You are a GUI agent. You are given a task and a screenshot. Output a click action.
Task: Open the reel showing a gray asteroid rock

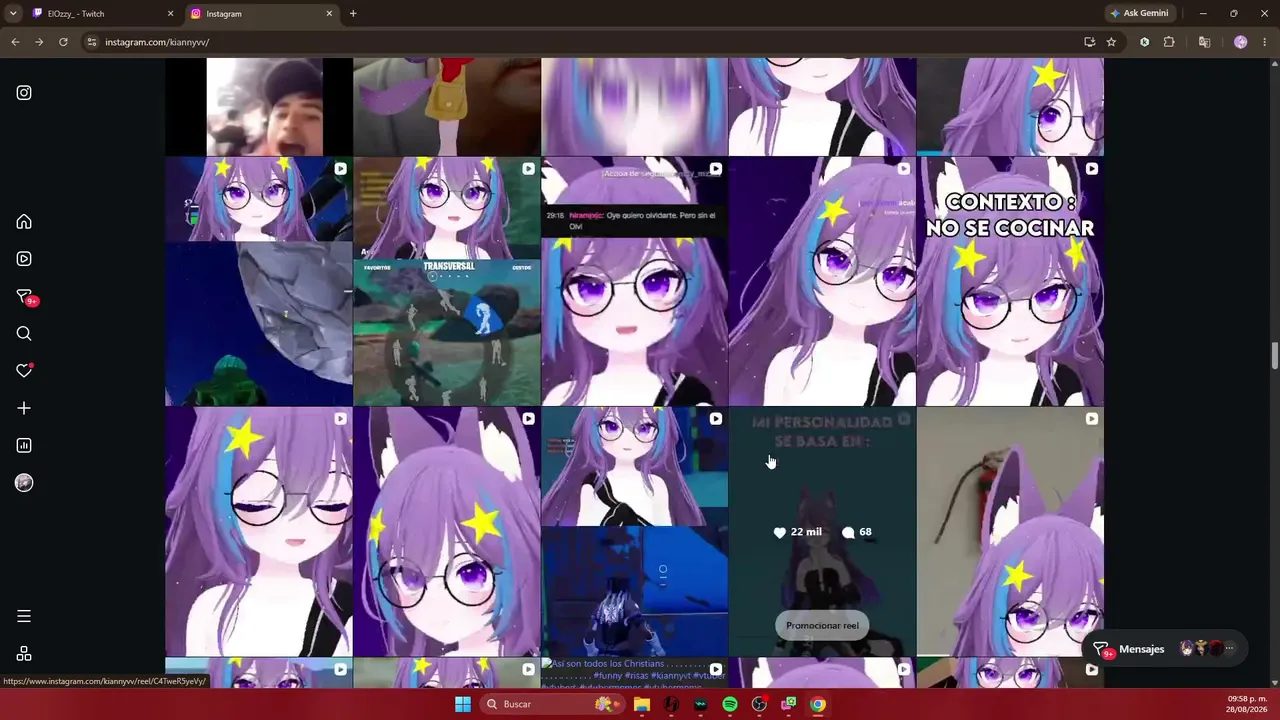[259, 281]
